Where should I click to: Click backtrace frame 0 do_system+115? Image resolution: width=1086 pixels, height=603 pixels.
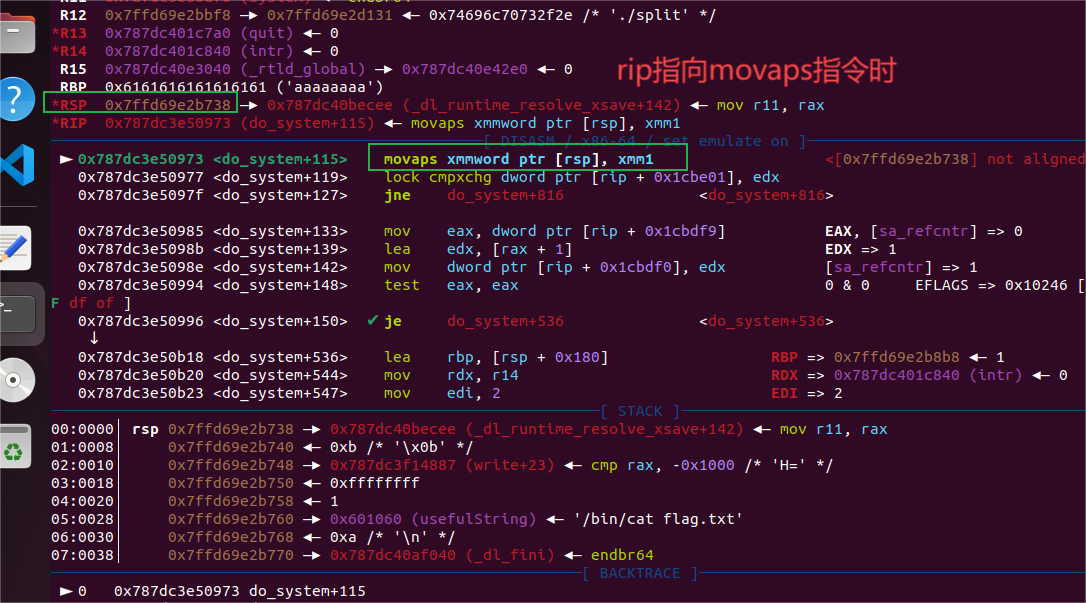click(x=240, y=591)
